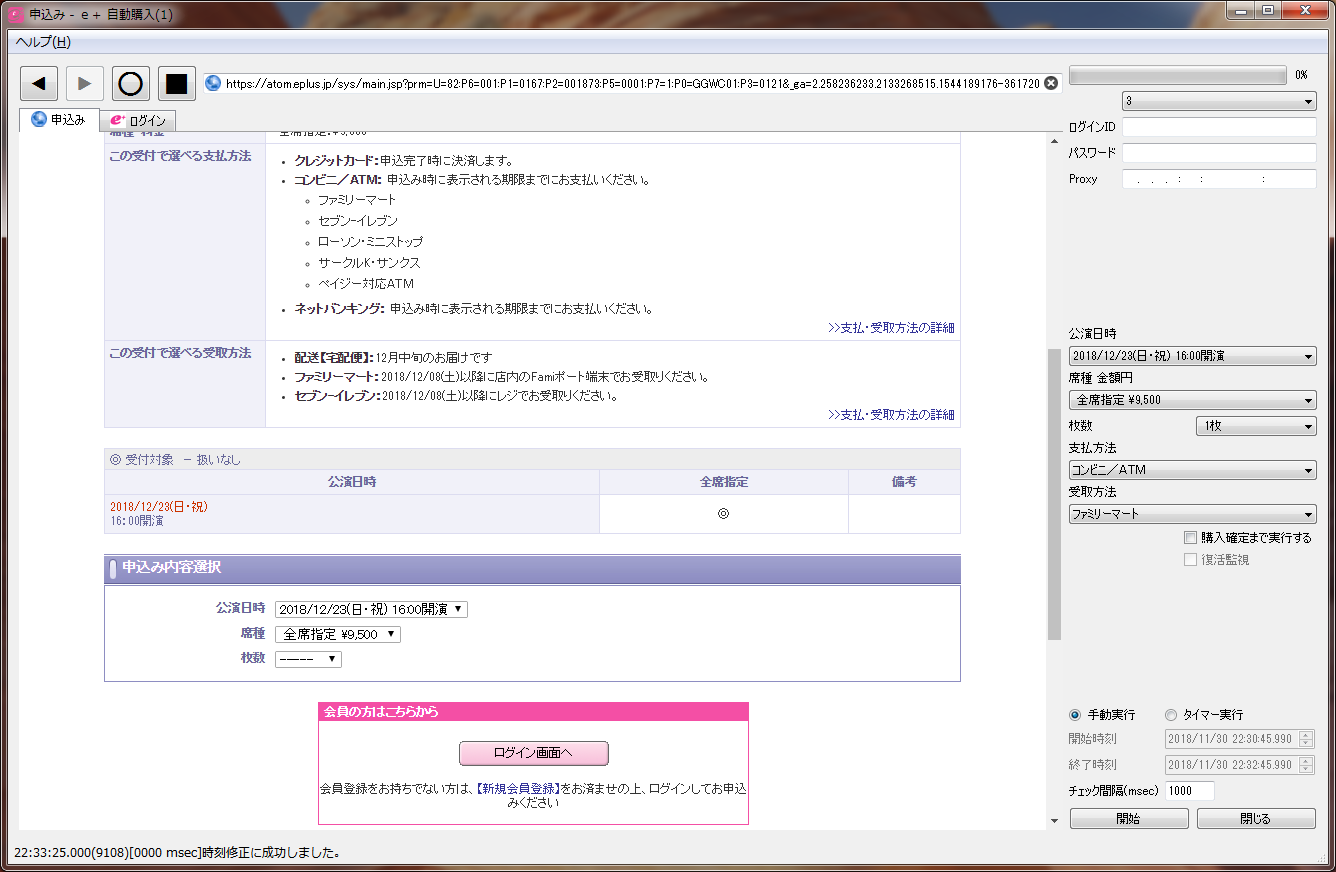Go back with the left arrow button
The width and height of the screenshot is (1336, 872).
tap(39, 84)
